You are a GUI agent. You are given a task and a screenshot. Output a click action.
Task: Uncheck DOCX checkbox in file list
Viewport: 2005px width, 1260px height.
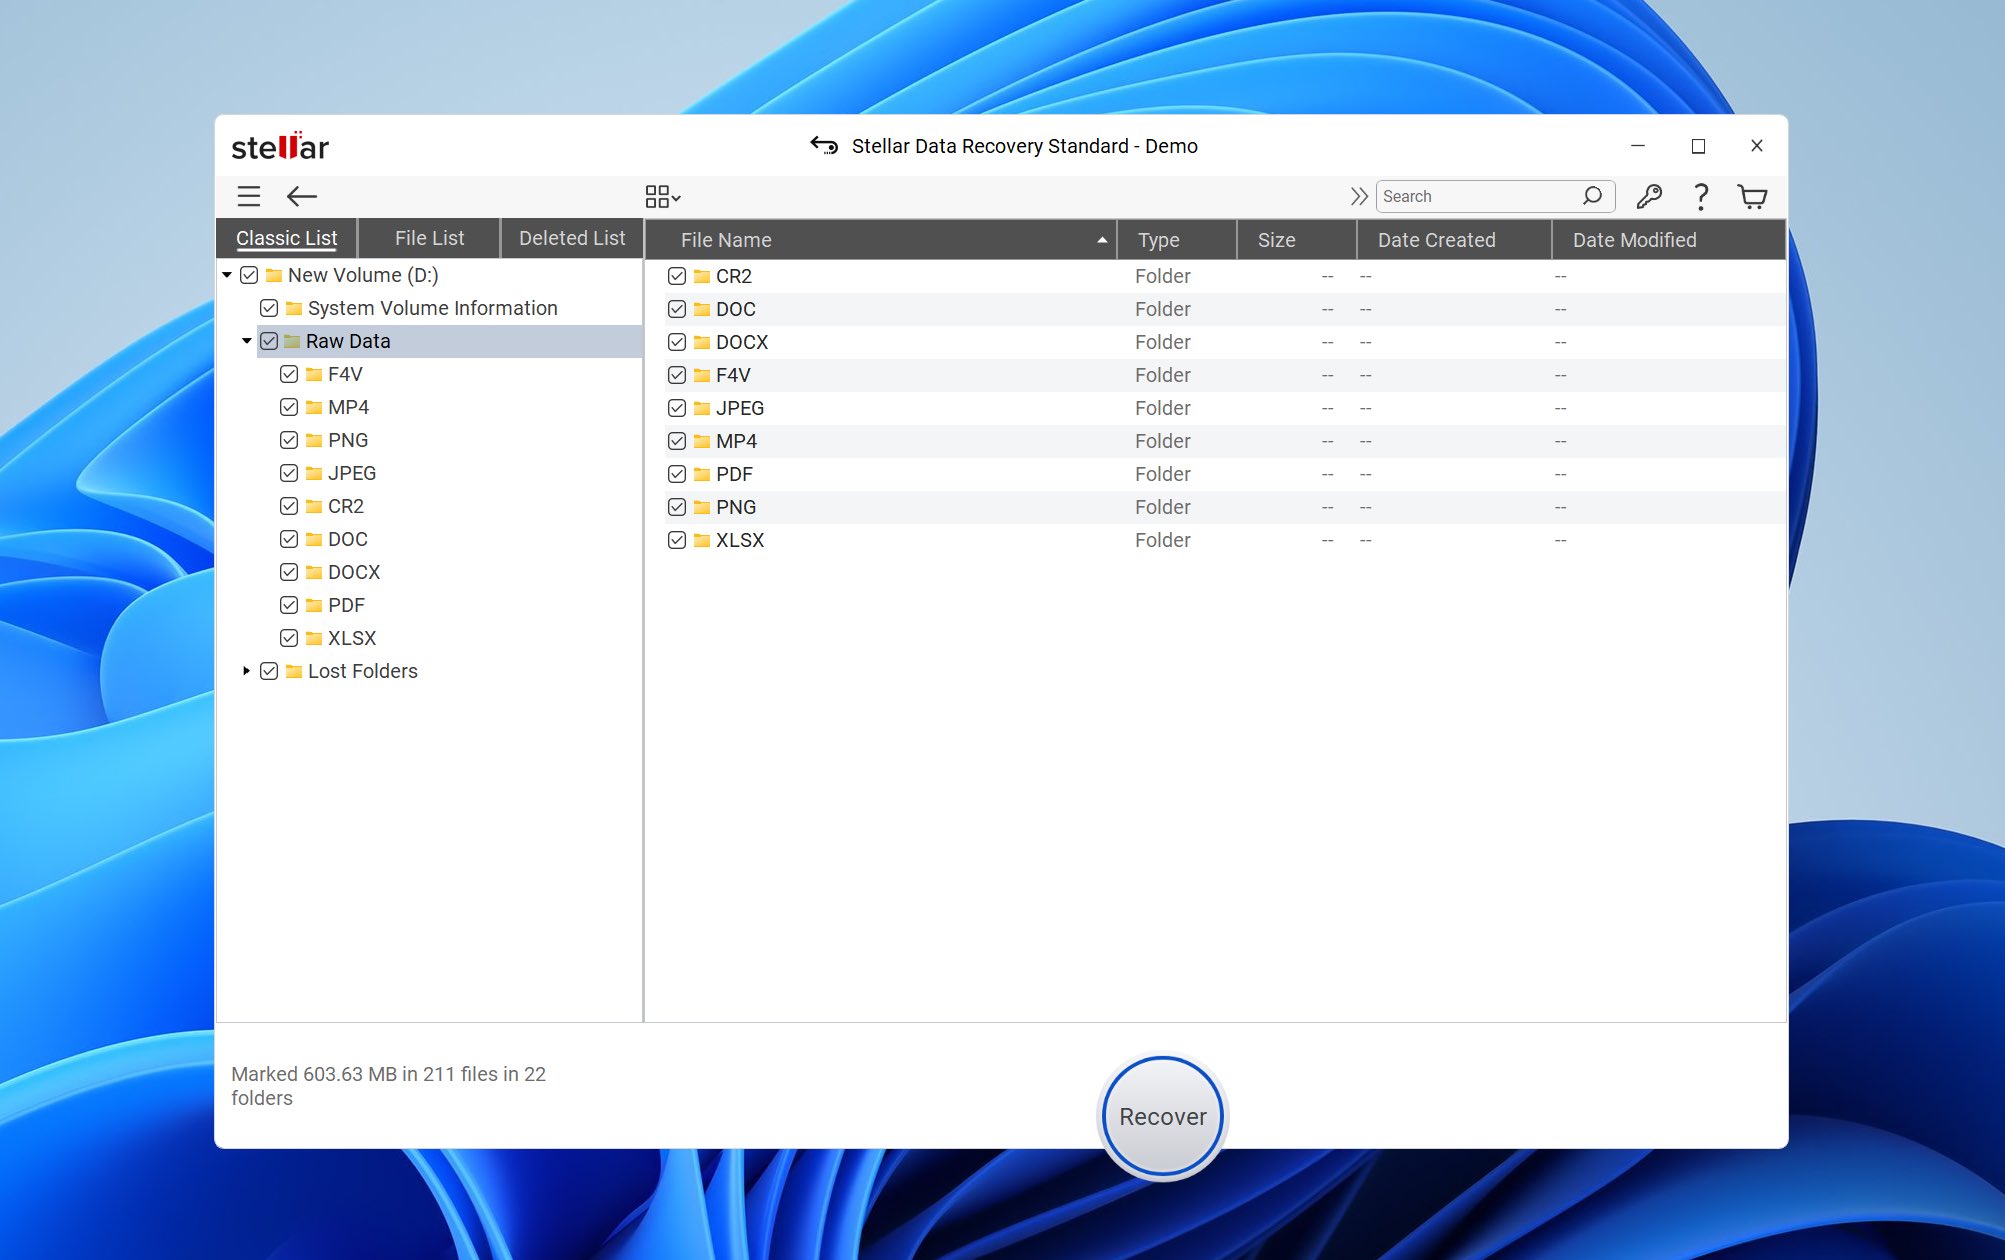(677, 342)
